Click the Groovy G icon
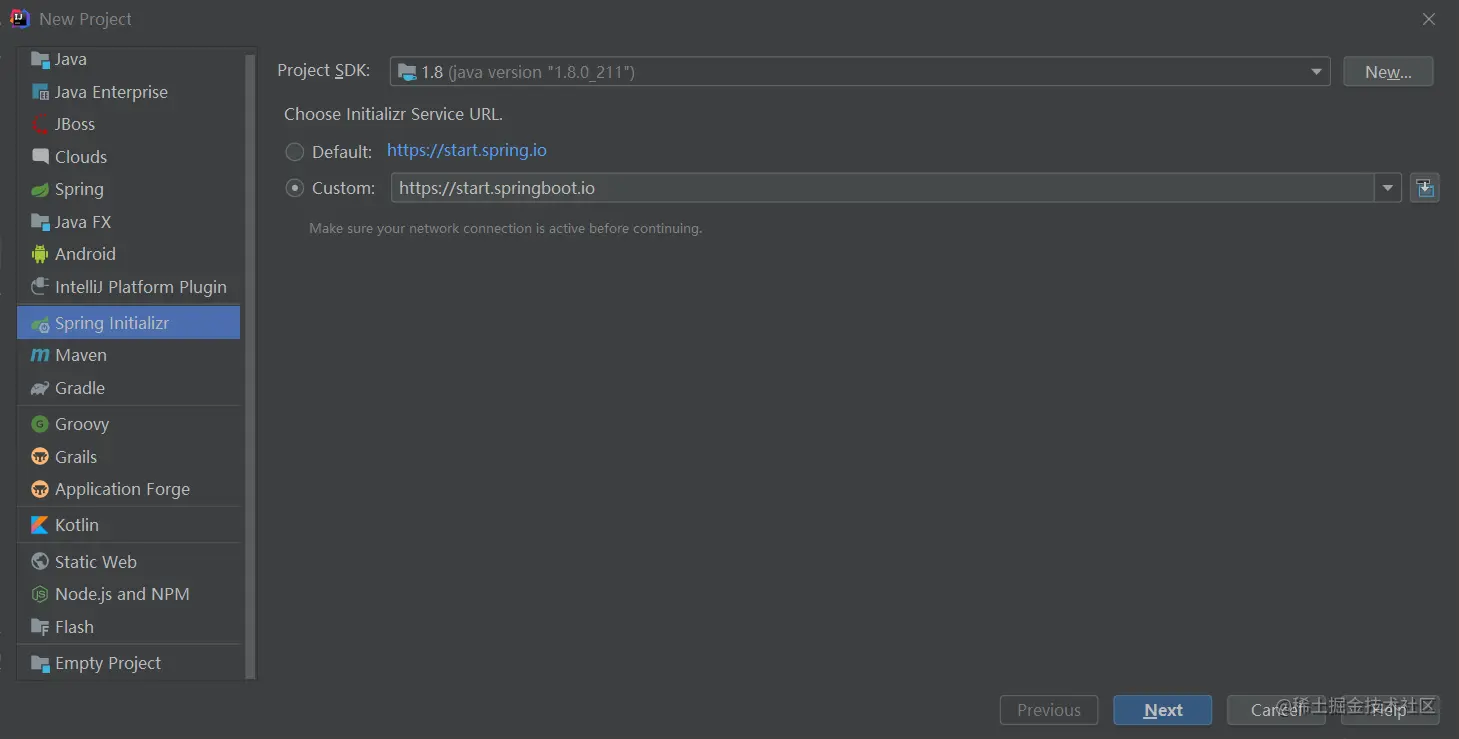This screenshot has height=739, width=1459. (x=40, y=424)
